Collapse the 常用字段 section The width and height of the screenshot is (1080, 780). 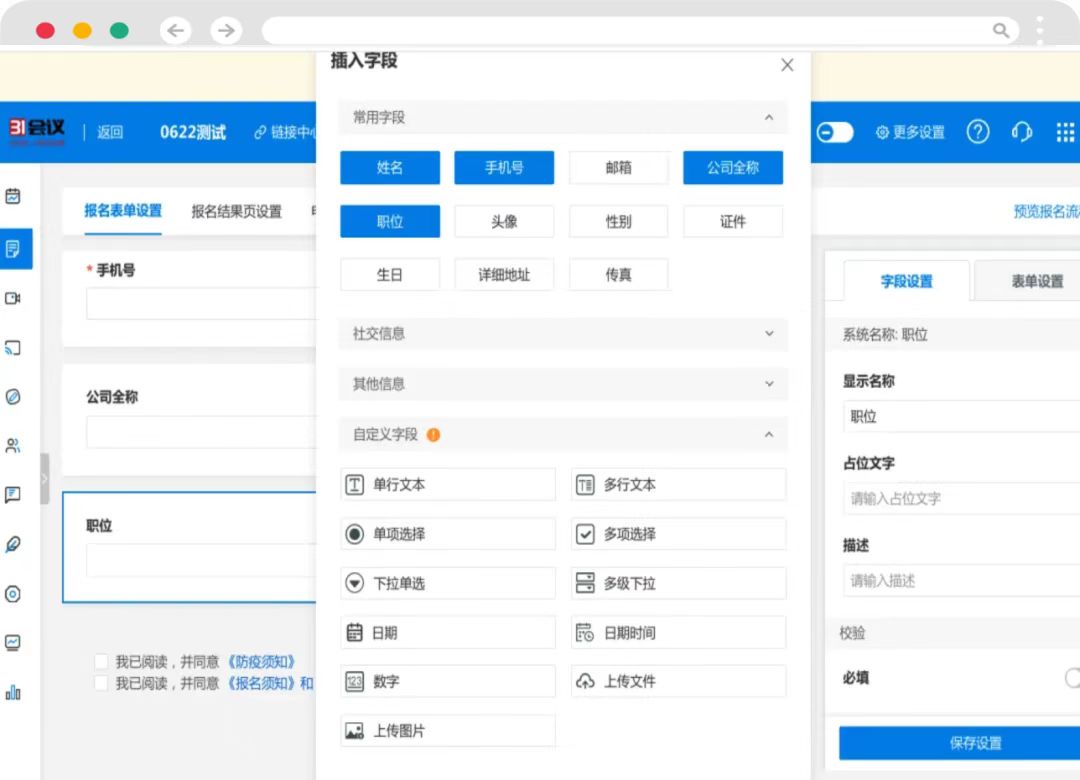pyautogui.click(x=769, y=117)
